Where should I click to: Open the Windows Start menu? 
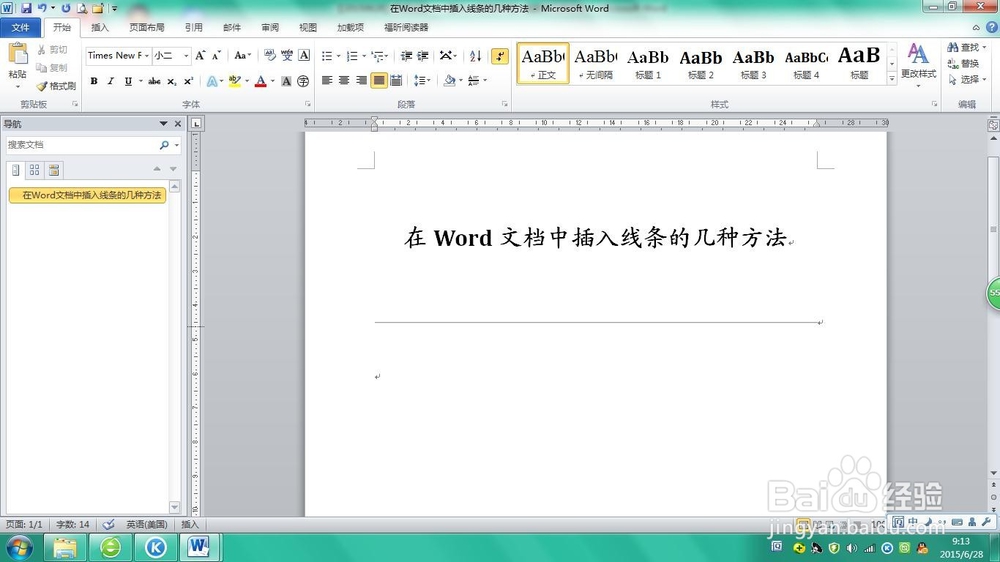point(19,547)
